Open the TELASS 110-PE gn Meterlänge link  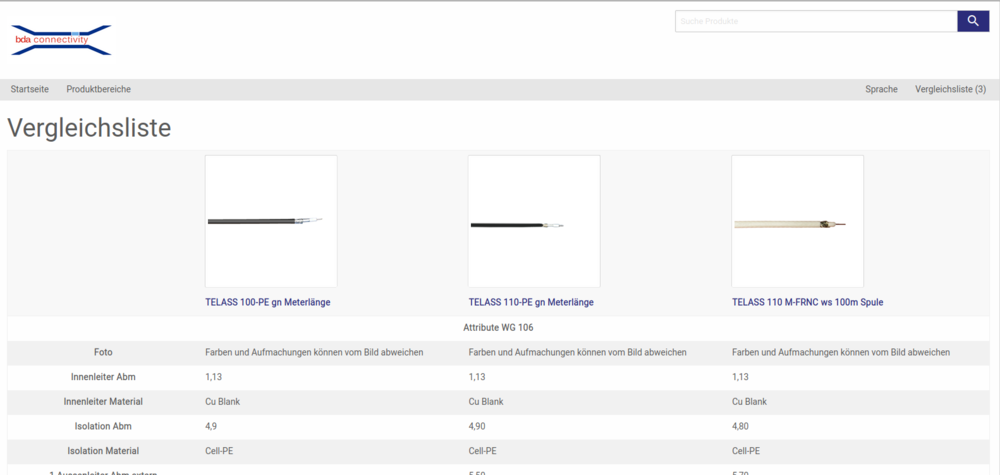[x=531, y=302]
